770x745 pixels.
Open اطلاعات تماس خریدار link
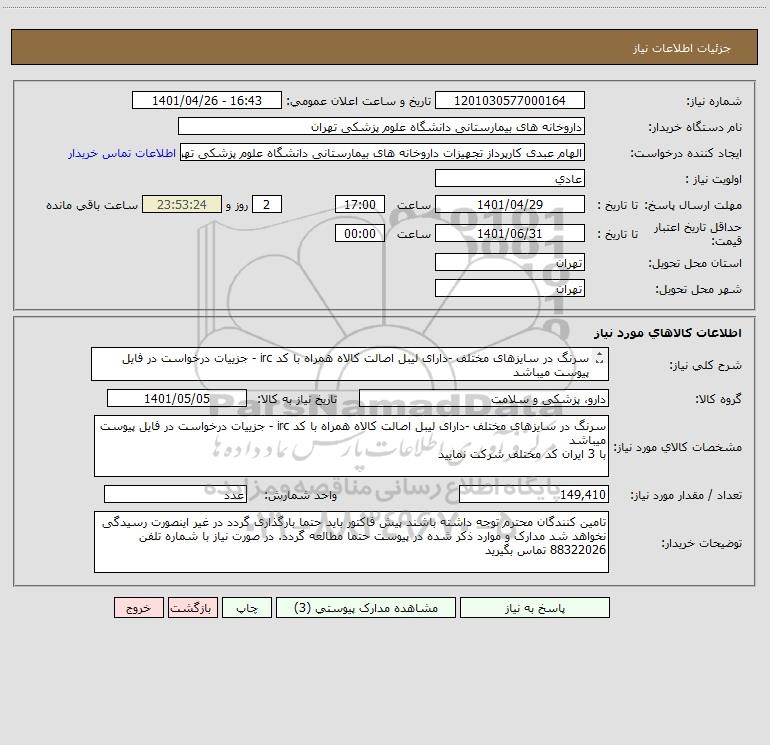[122, 153]
